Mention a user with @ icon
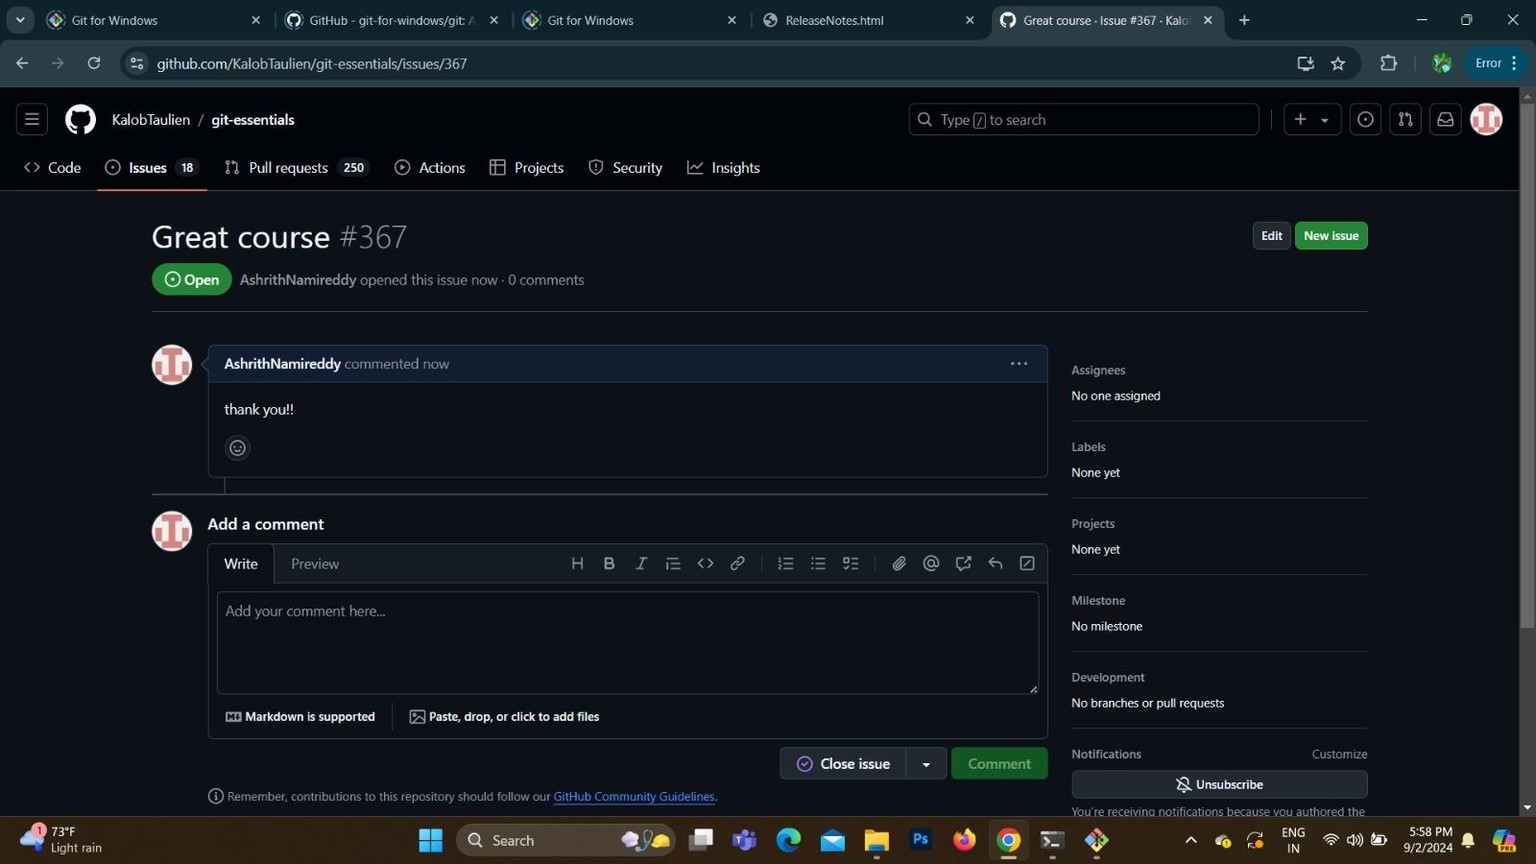 [x=931, y=564]
